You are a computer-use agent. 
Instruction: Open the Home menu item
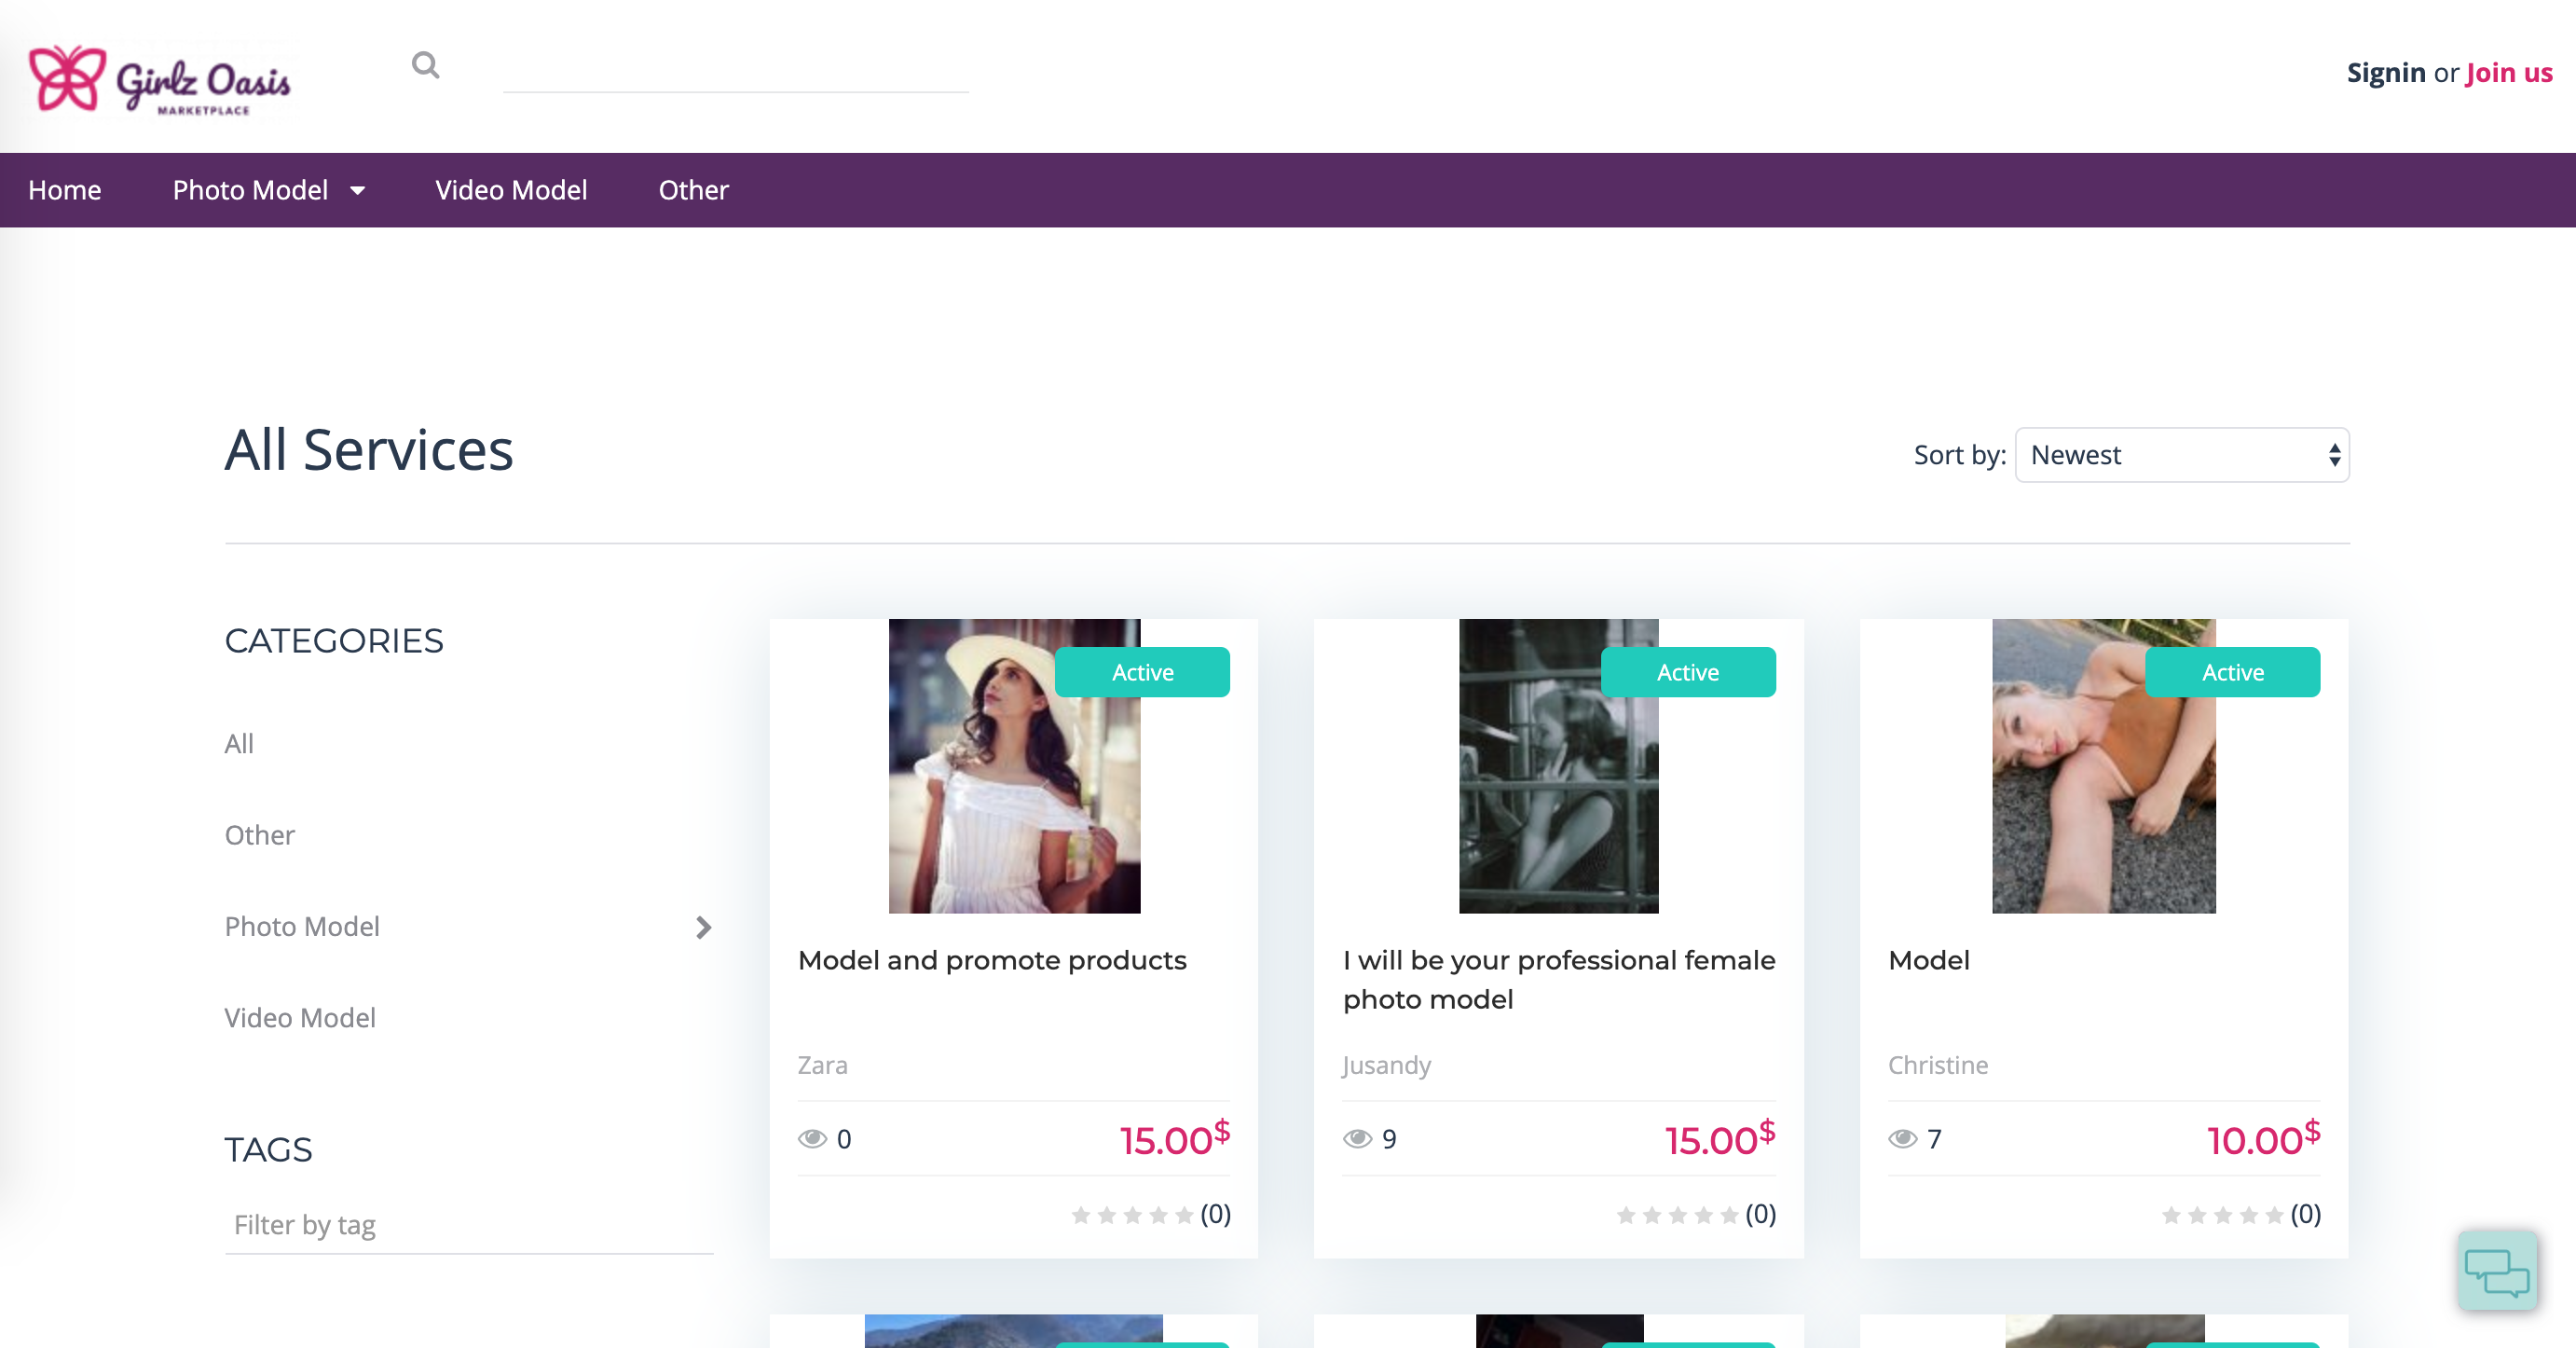(64, 190)
